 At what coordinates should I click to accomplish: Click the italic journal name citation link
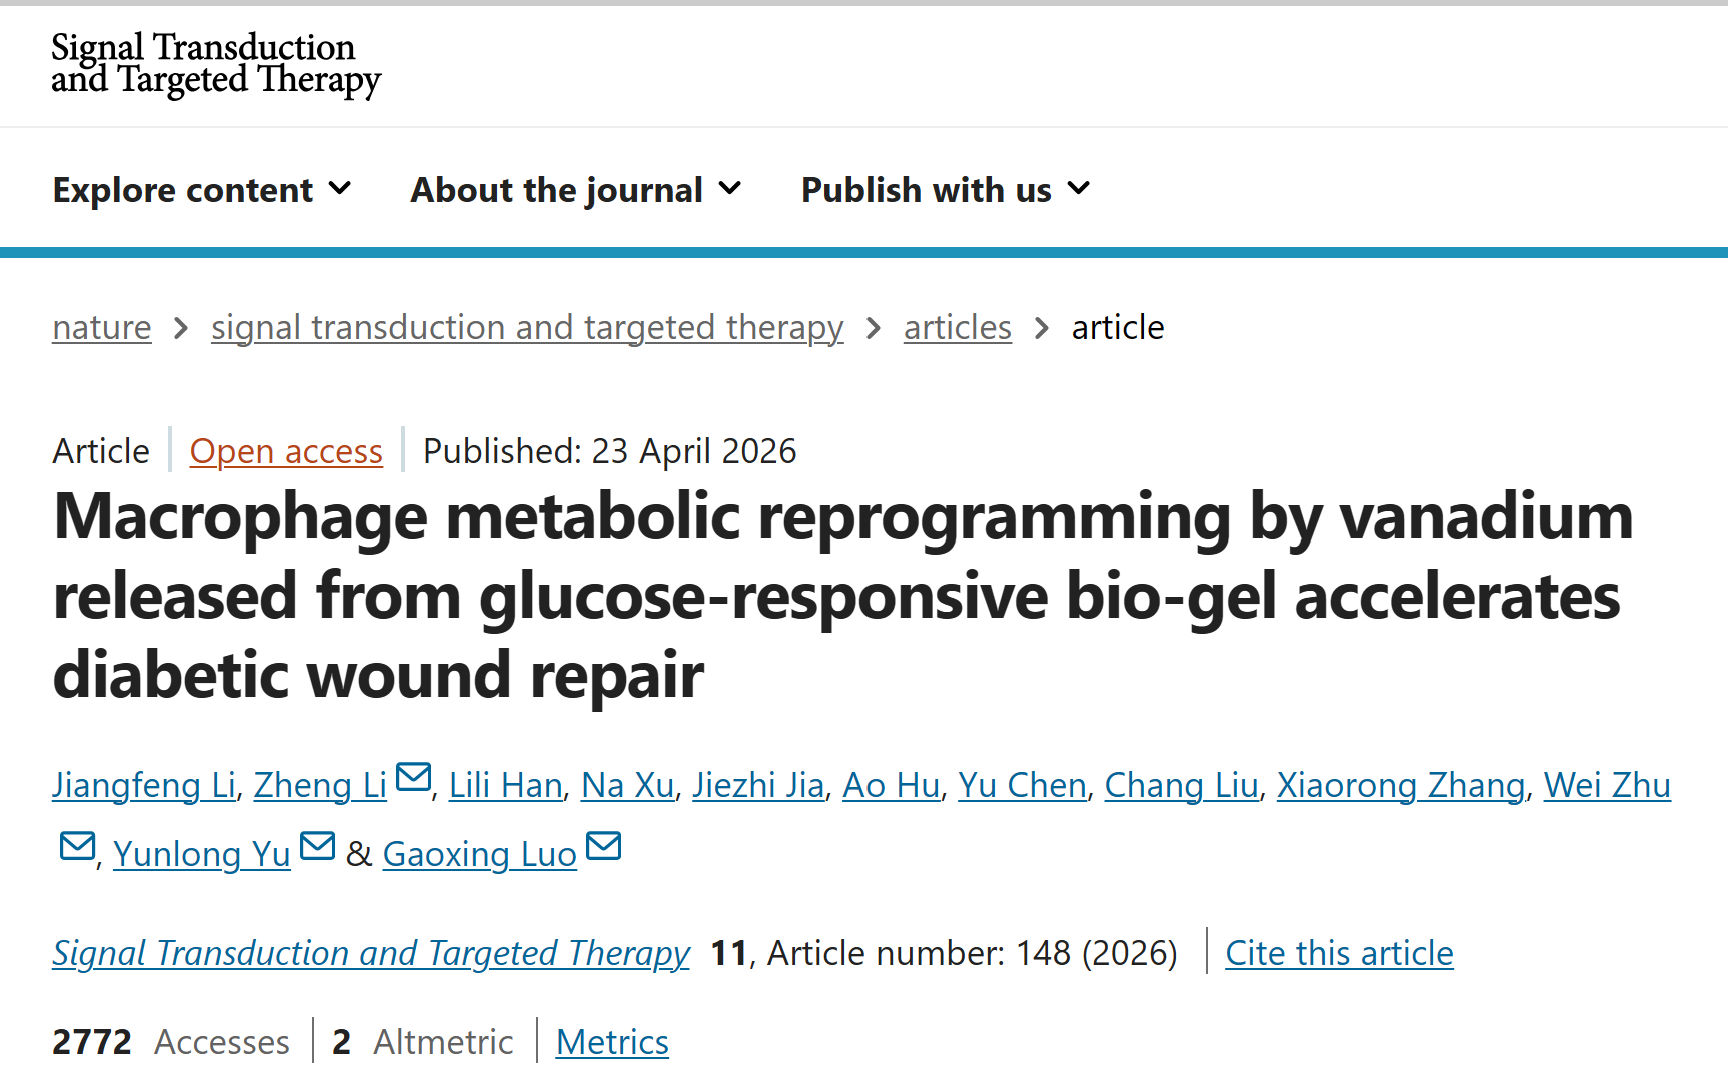[x=371, y=954]
